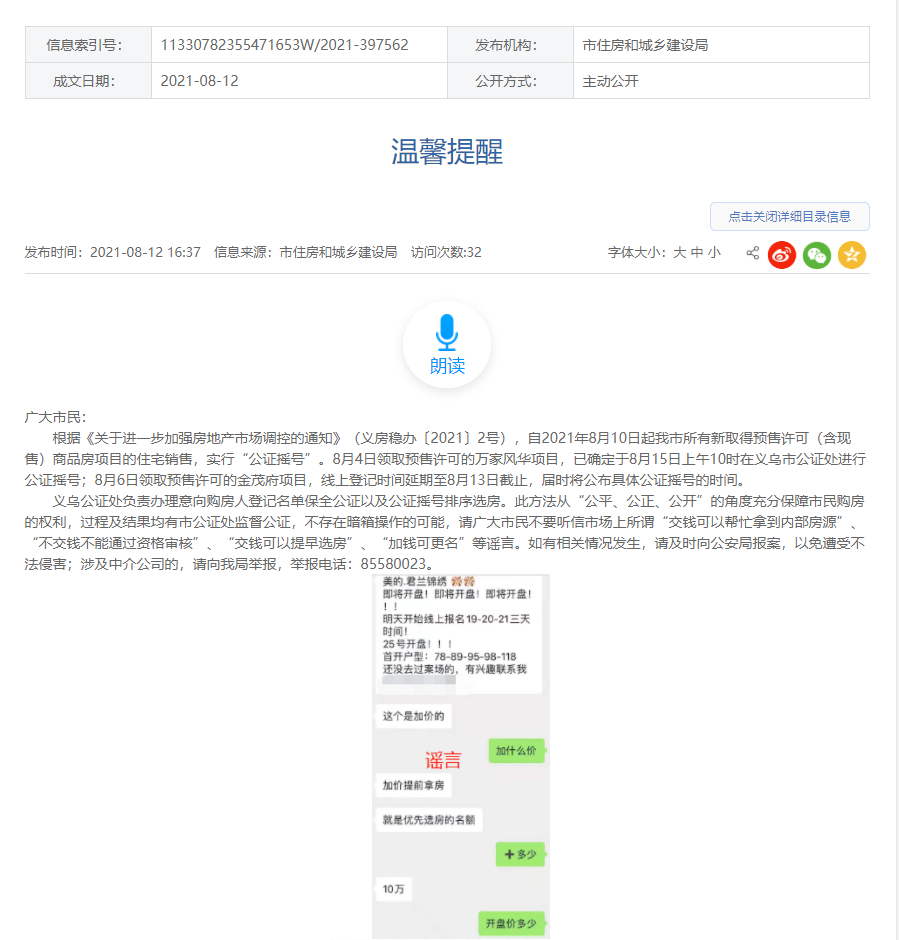Set font size to 小
The height and width of the screenshot is (940, 899).
[714, 253]
